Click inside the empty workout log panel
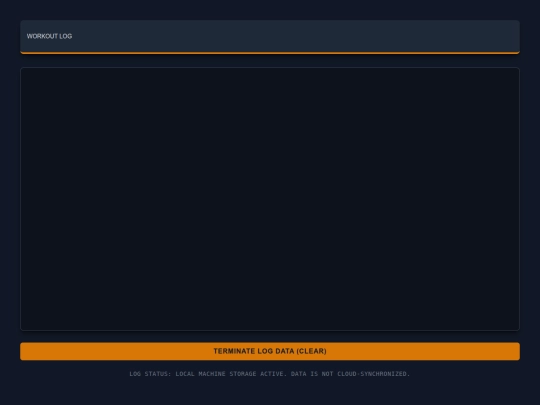The width and height of the screenshot is (540, 405). point(270,199)
